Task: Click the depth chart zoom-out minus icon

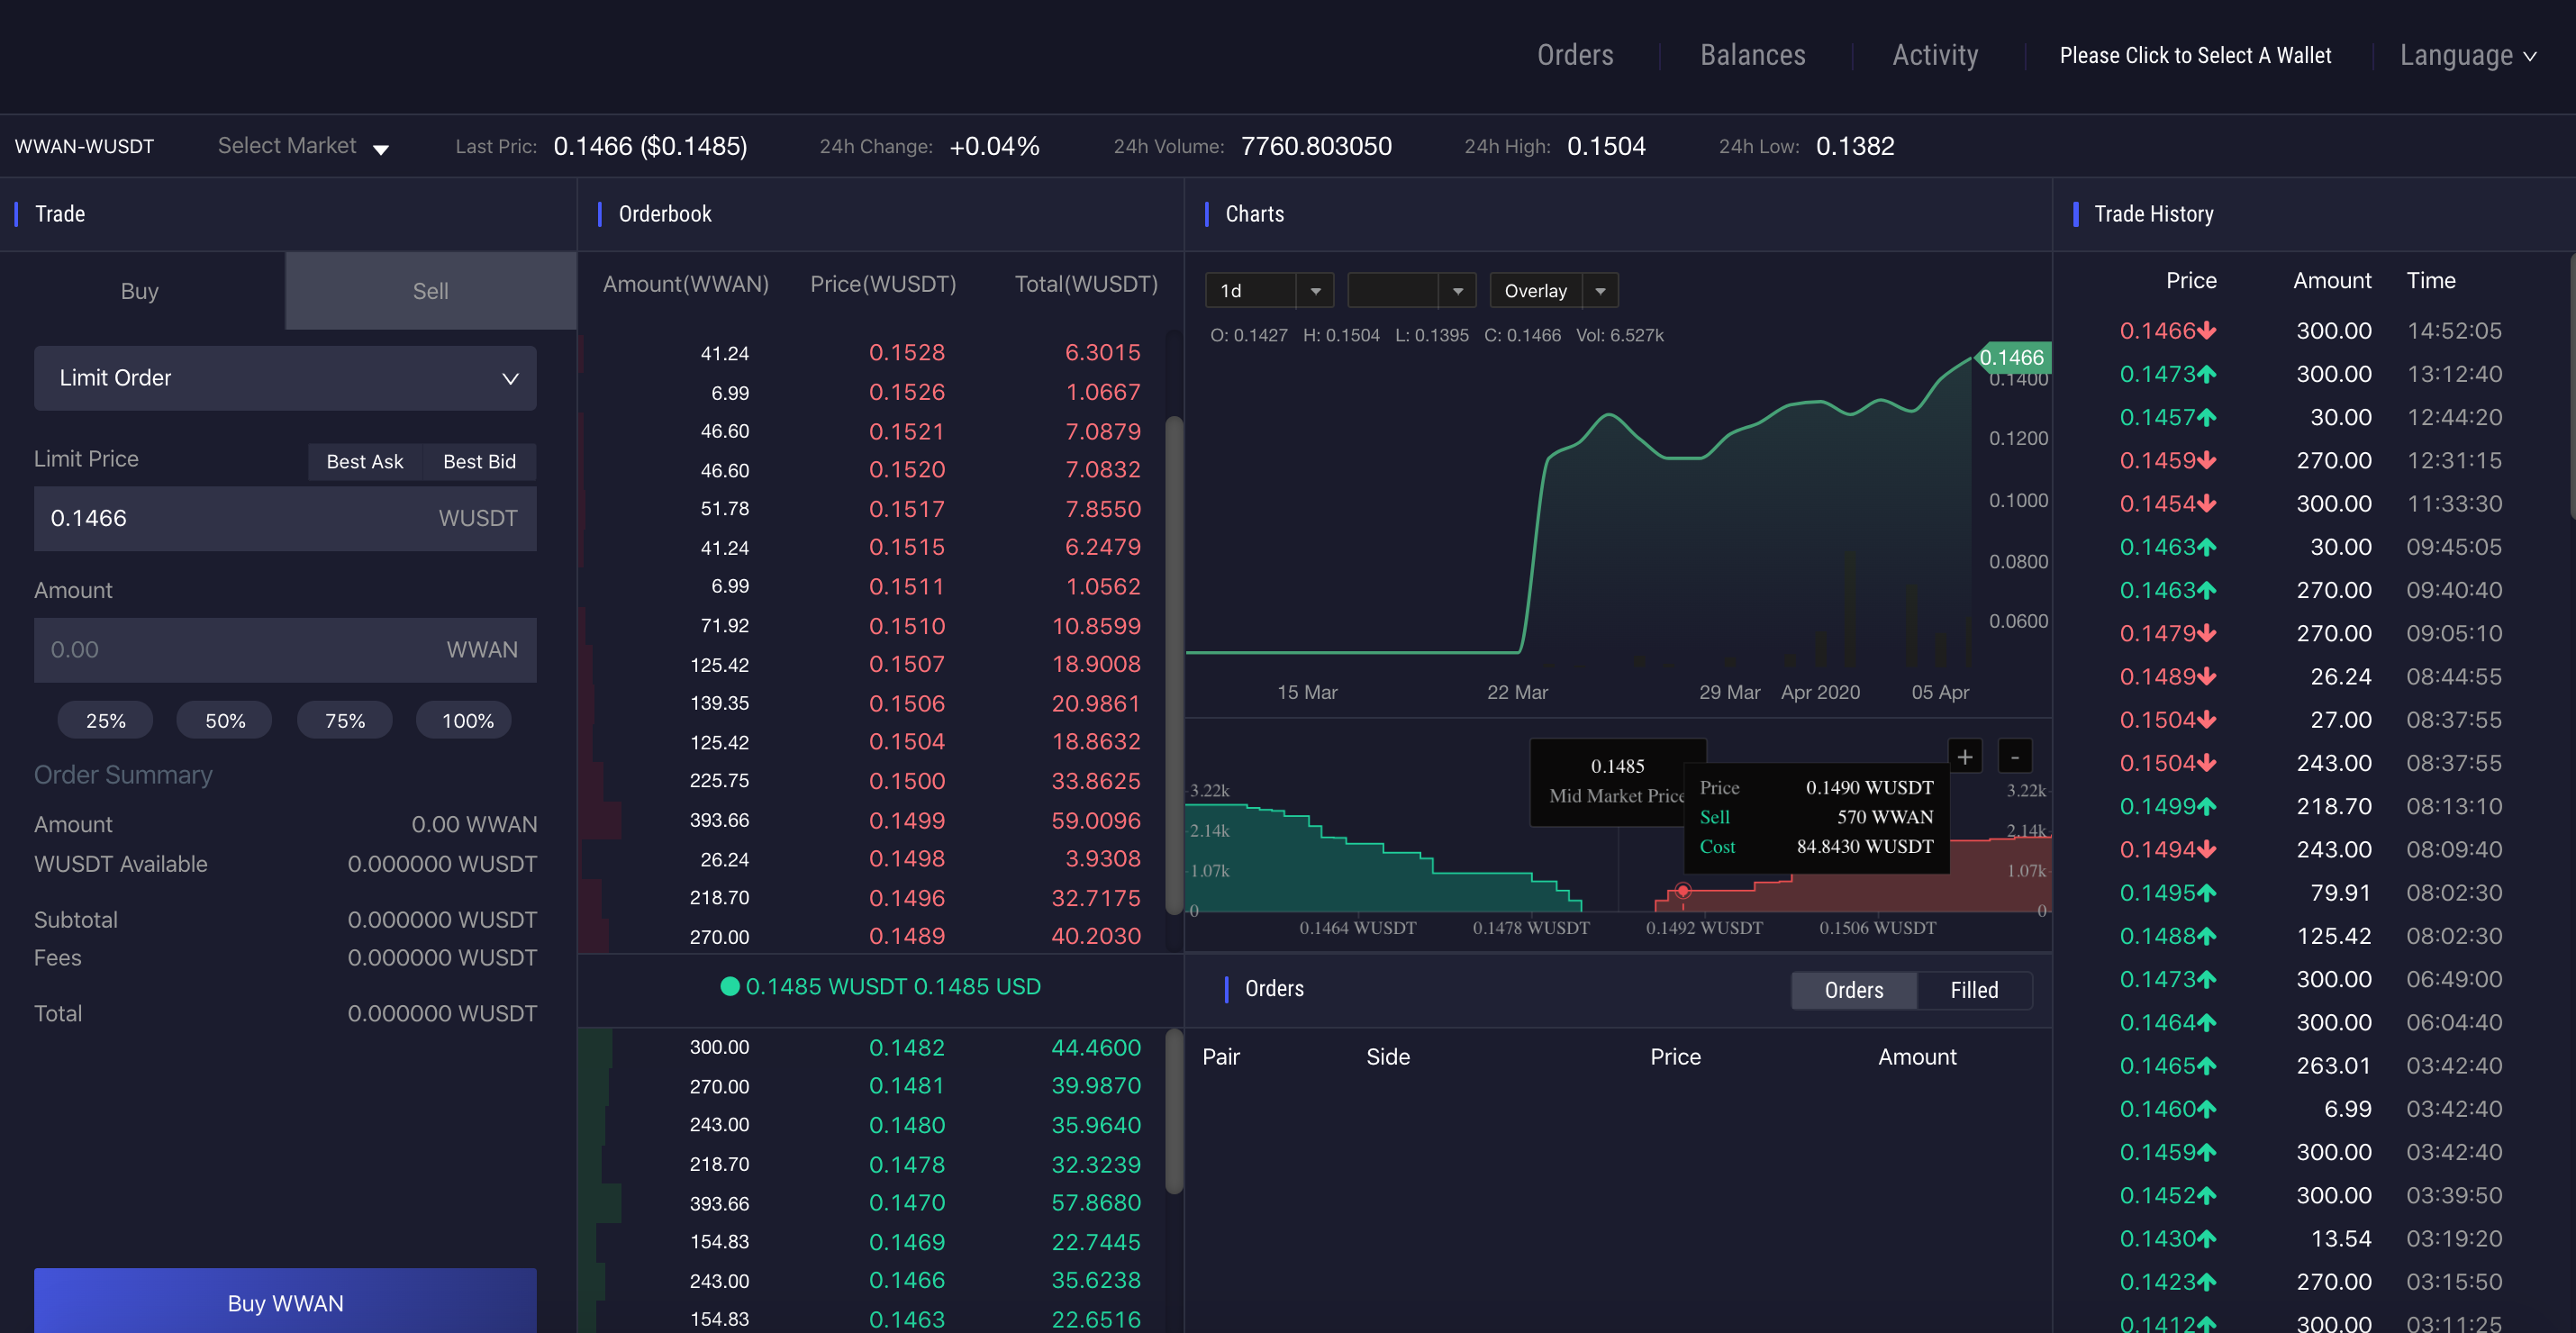Action: pyautogui.click(x=2014, y=757)
